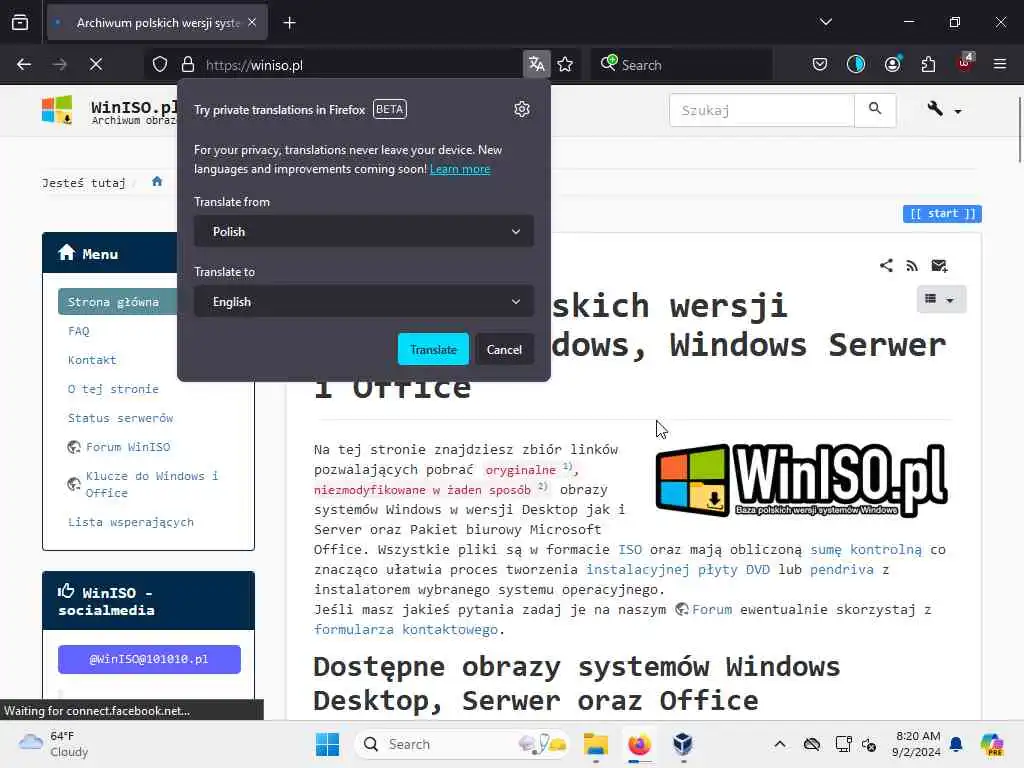This screenshot has height=768, width=1024.
Task: Click the Szukaj search field
Action: tap(761, 110)
